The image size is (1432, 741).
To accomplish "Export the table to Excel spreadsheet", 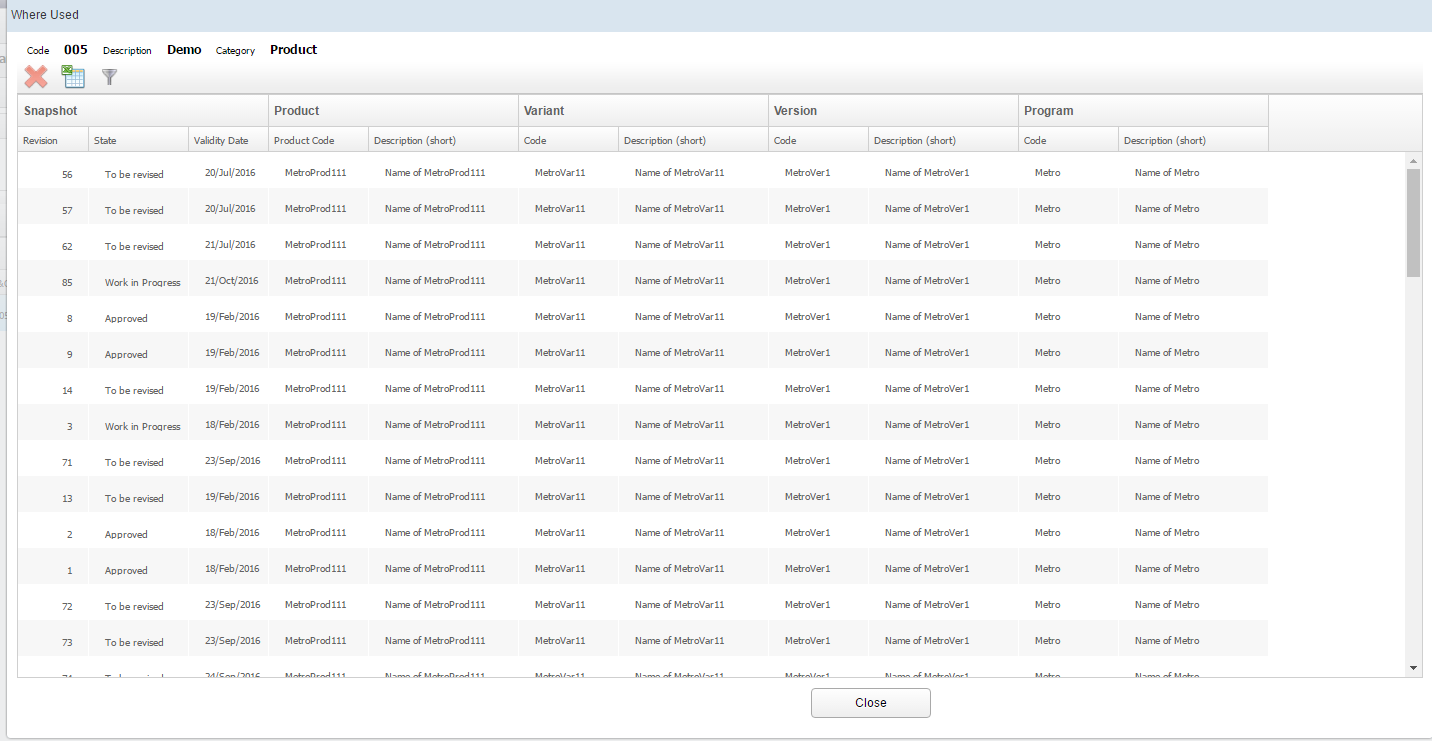I will pyautogui.click(x=73, y=77).
